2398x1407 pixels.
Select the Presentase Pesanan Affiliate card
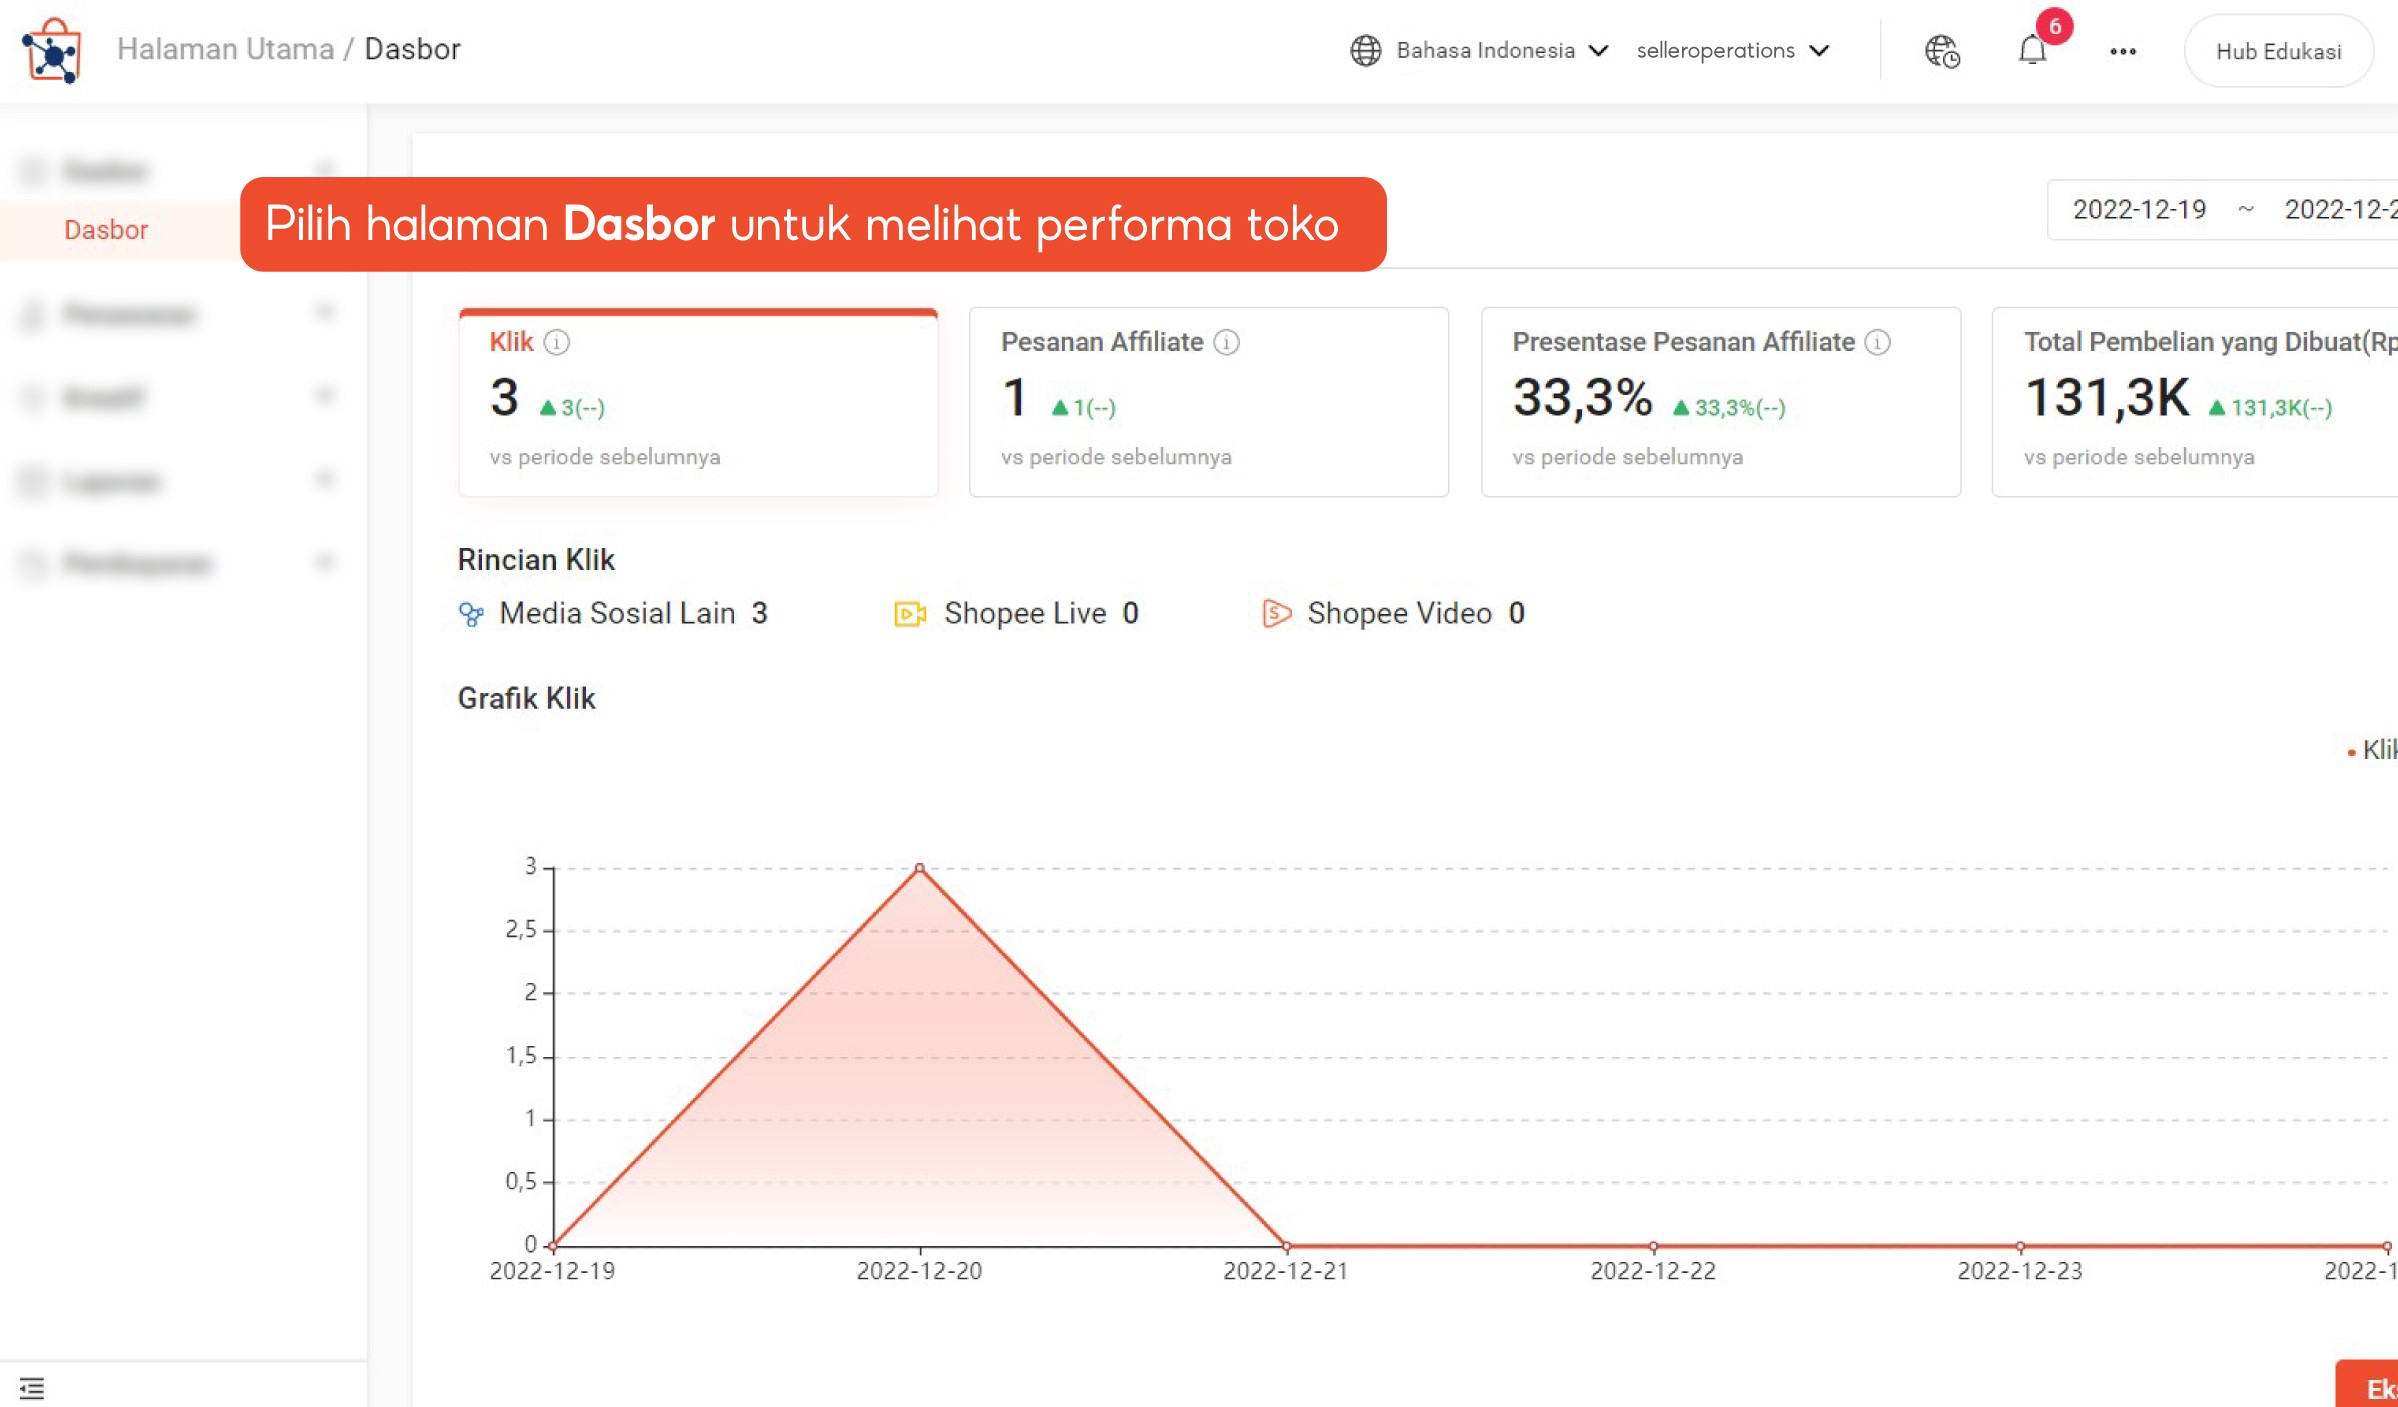[1720, 402]
